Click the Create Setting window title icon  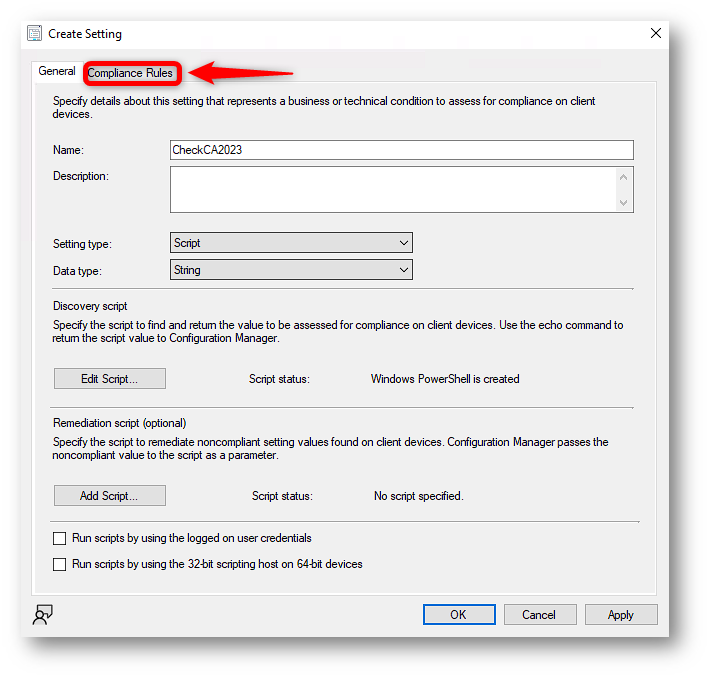point(34,34)
